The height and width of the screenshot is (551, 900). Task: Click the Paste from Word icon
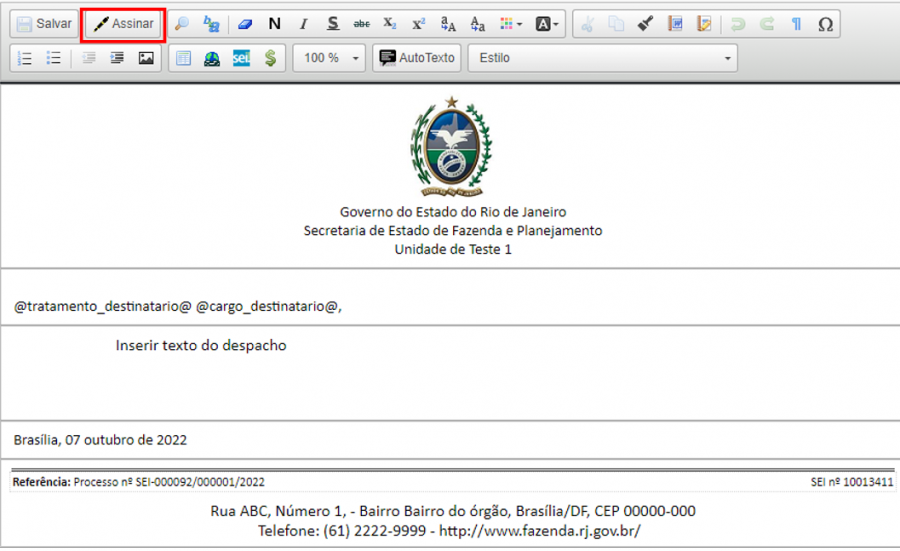click(676, 24)
